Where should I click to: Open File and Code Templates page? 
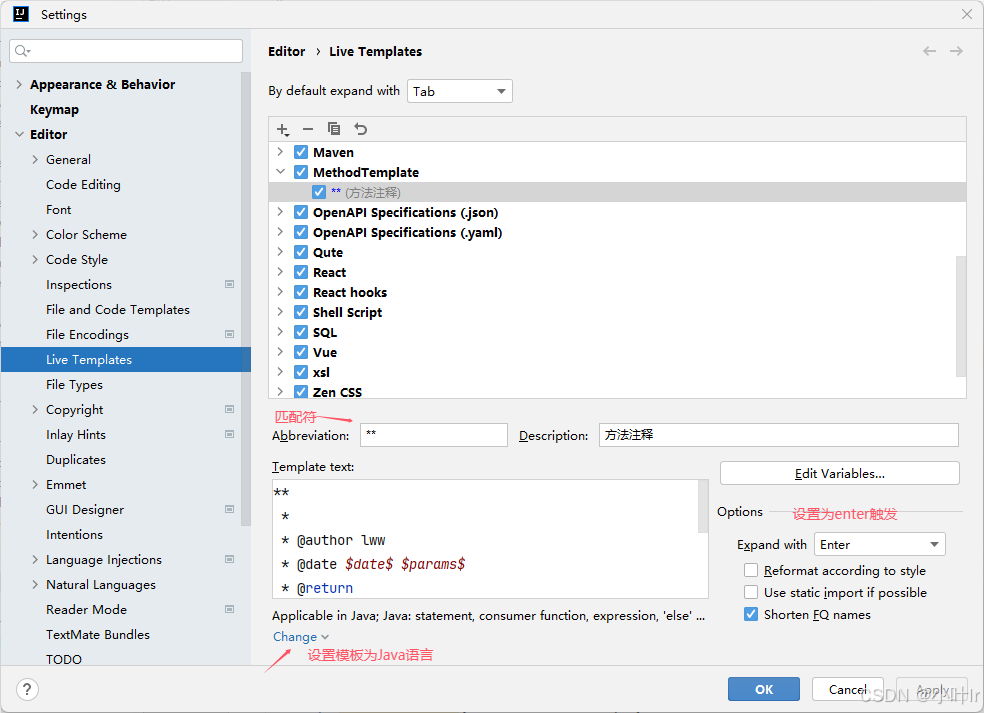[117, 309]
